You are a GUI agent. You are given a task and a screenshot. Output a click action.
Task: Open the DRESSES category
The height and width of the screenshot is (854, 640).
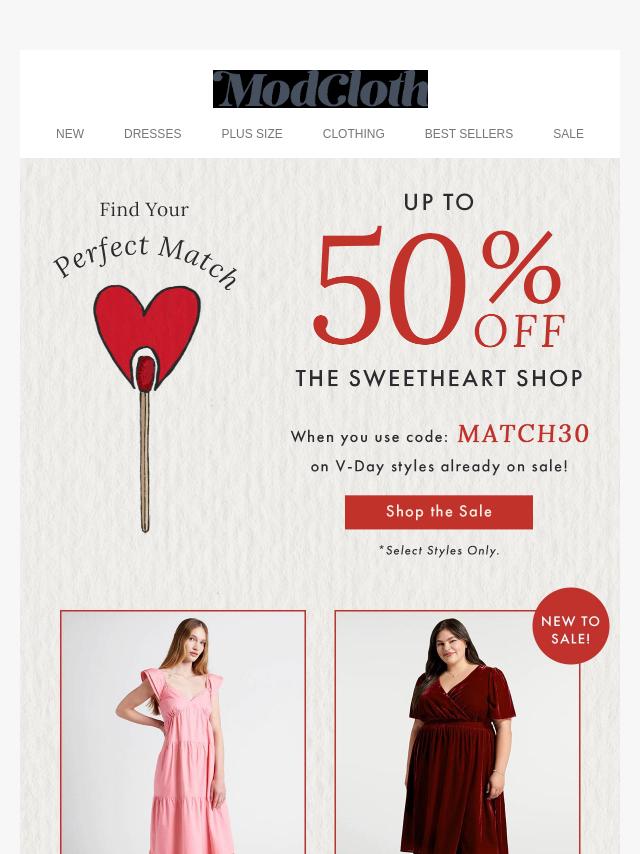click(153, 133)
